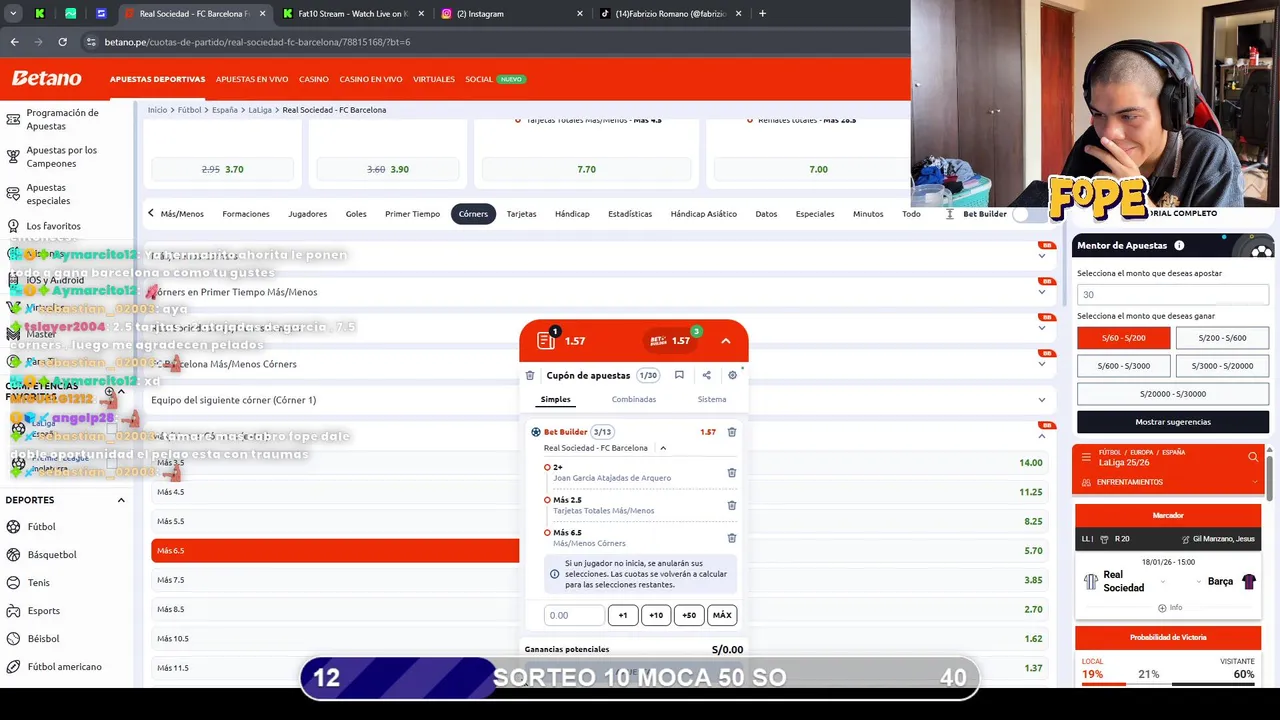The width and height of the screenshot is (1280, 720).
Task: Click LaLiga breadcrumb link
Action: 260,110
